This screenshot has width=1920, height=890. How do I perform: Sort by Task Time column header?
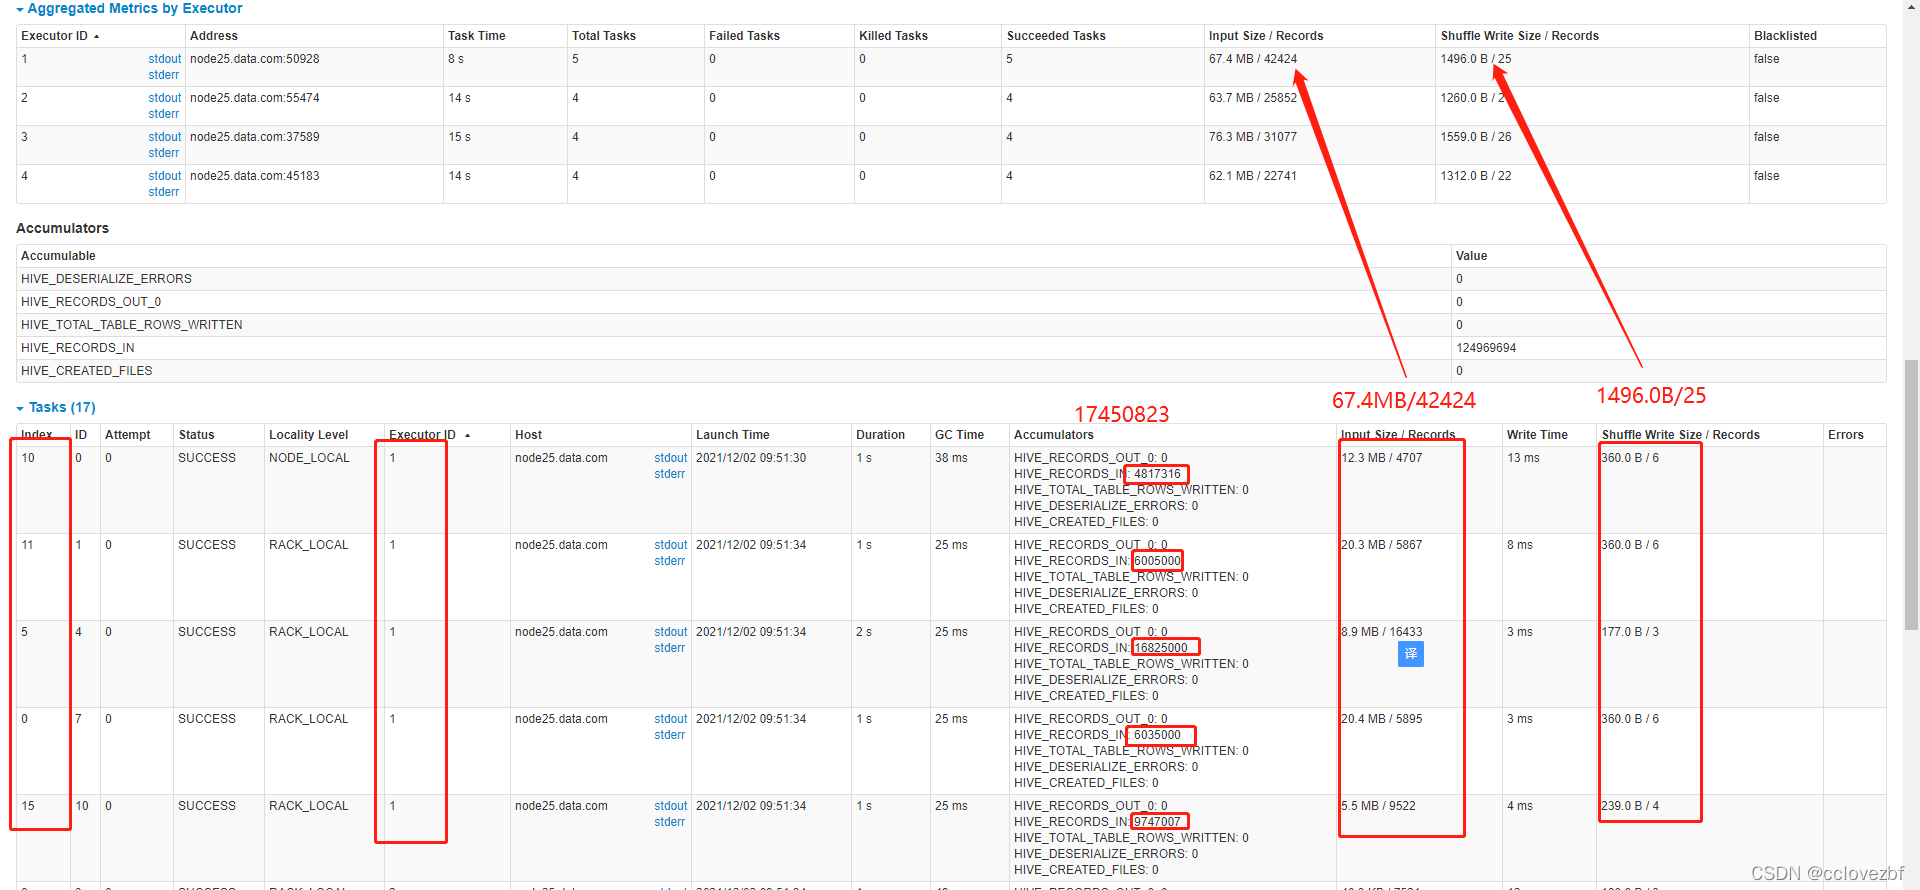click(x=477, y=36)
